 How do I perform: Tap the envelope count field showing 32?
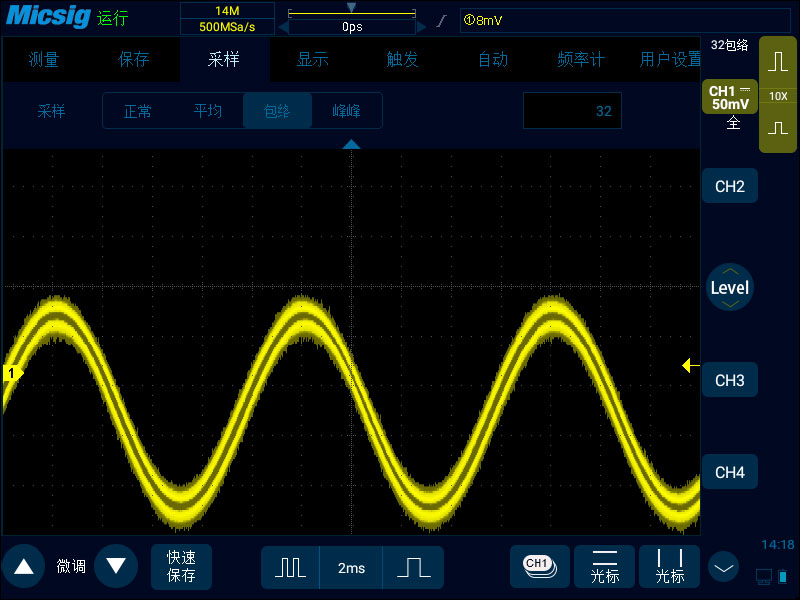point(572,111)
